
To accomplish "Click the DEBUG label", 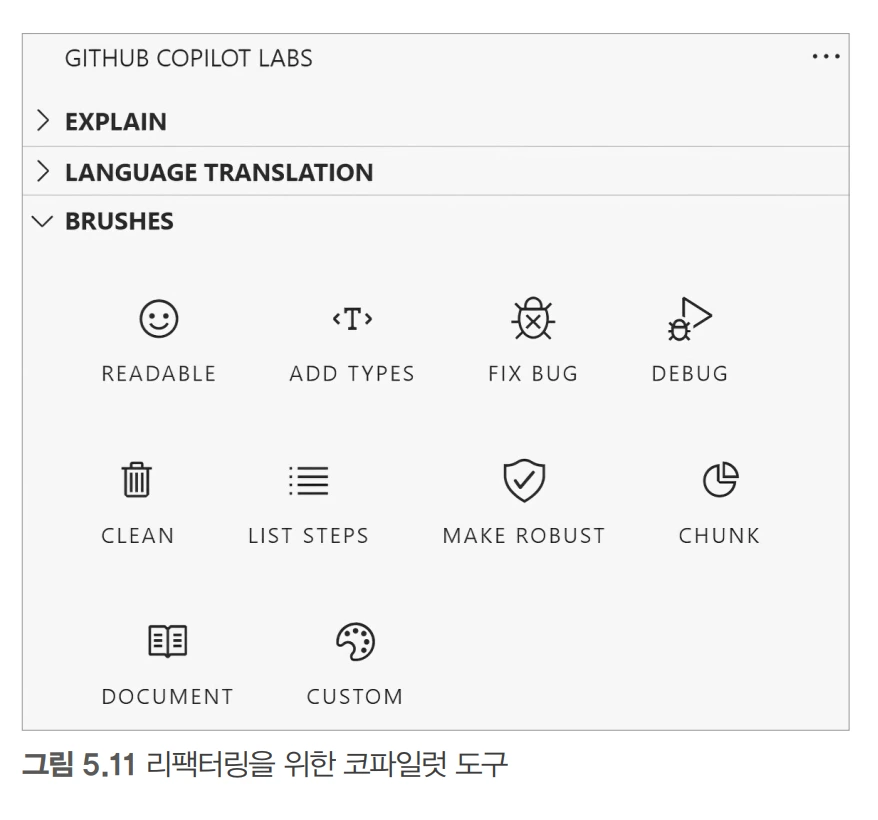I will point(690,374).
